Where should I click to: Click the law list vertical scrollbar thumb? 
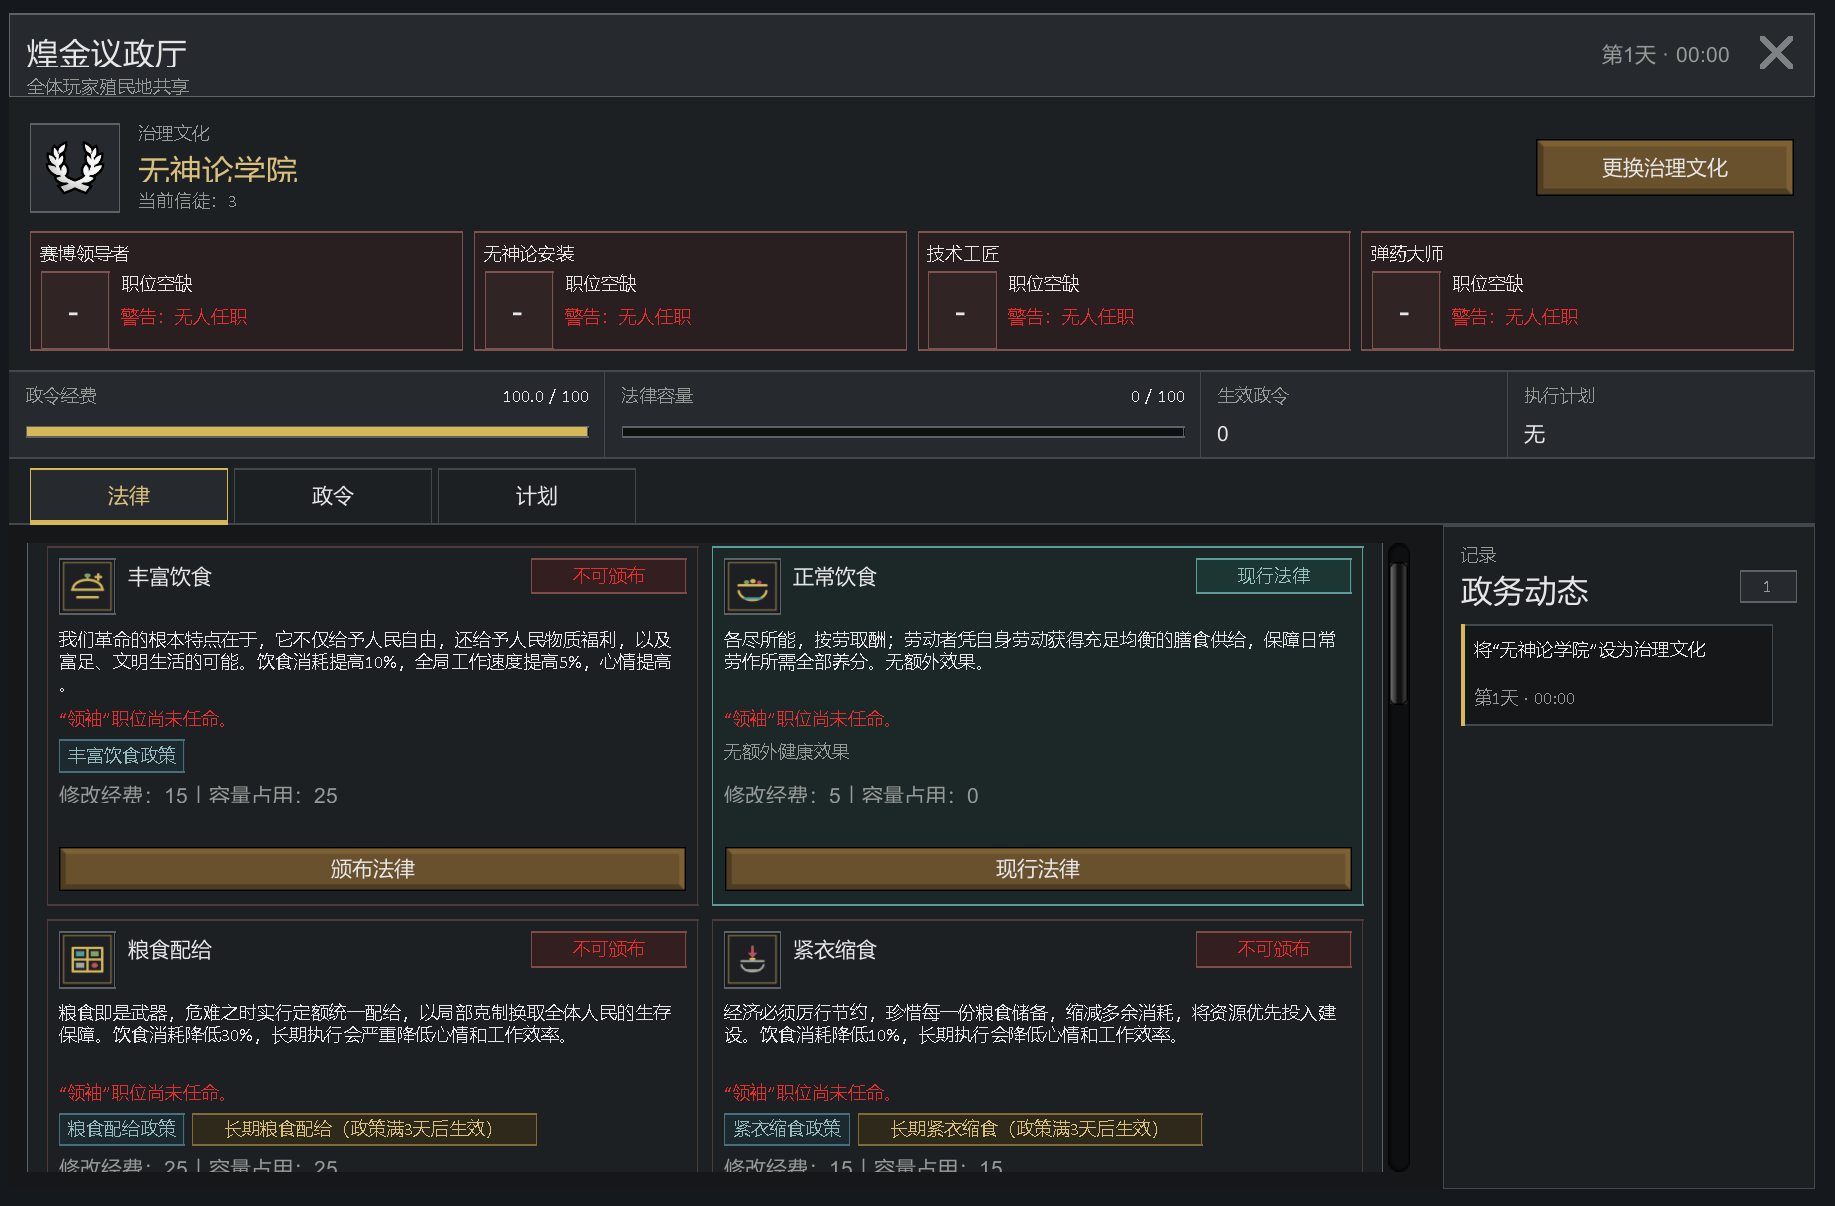coord(1398,633)
